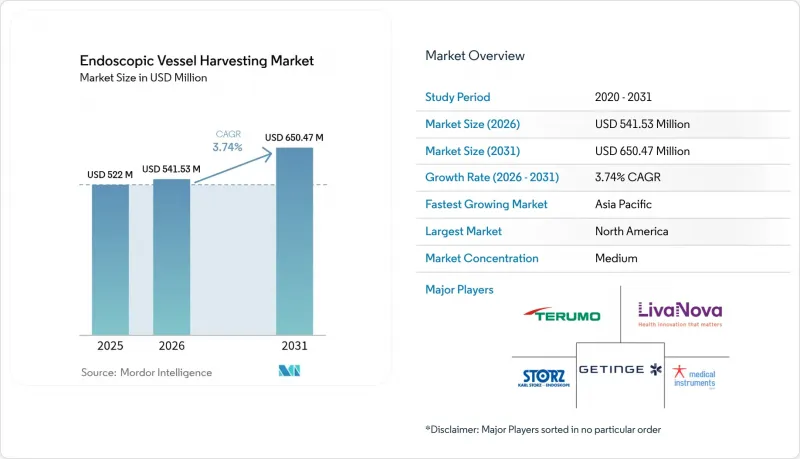The image size is (800, 459).
Task: Click the 'Study Period' row label
Action: (x=458, y=97)
